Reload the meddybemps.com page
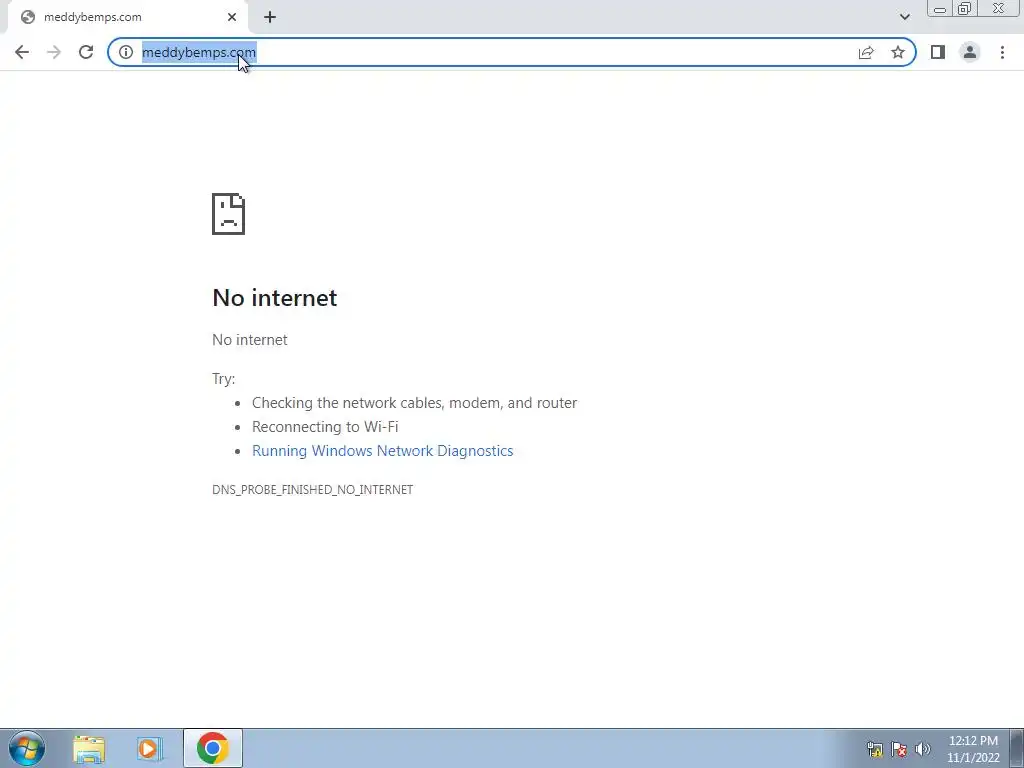 [x=86, y=52]
